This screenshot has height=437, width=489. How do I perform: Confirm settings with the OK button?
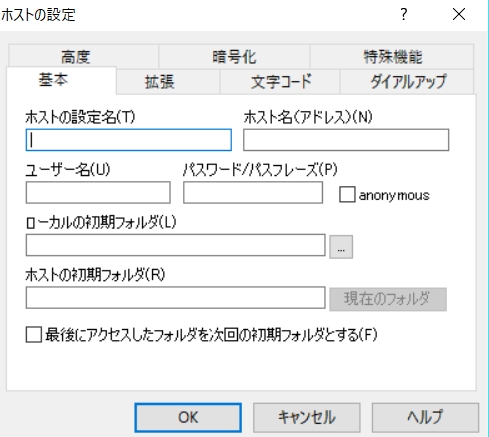coord(188,418)
